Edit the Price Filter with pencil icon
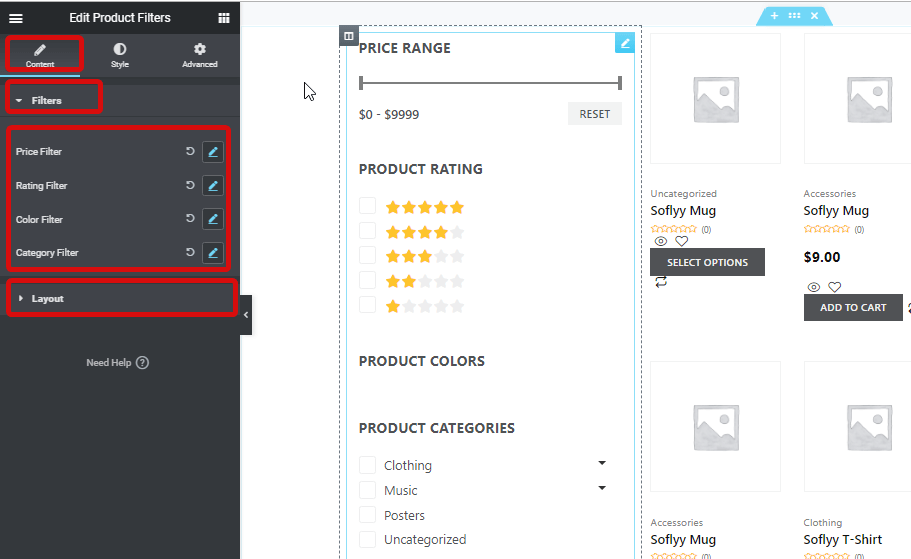This screenshot has height=559, width=911. click(213, 152)
